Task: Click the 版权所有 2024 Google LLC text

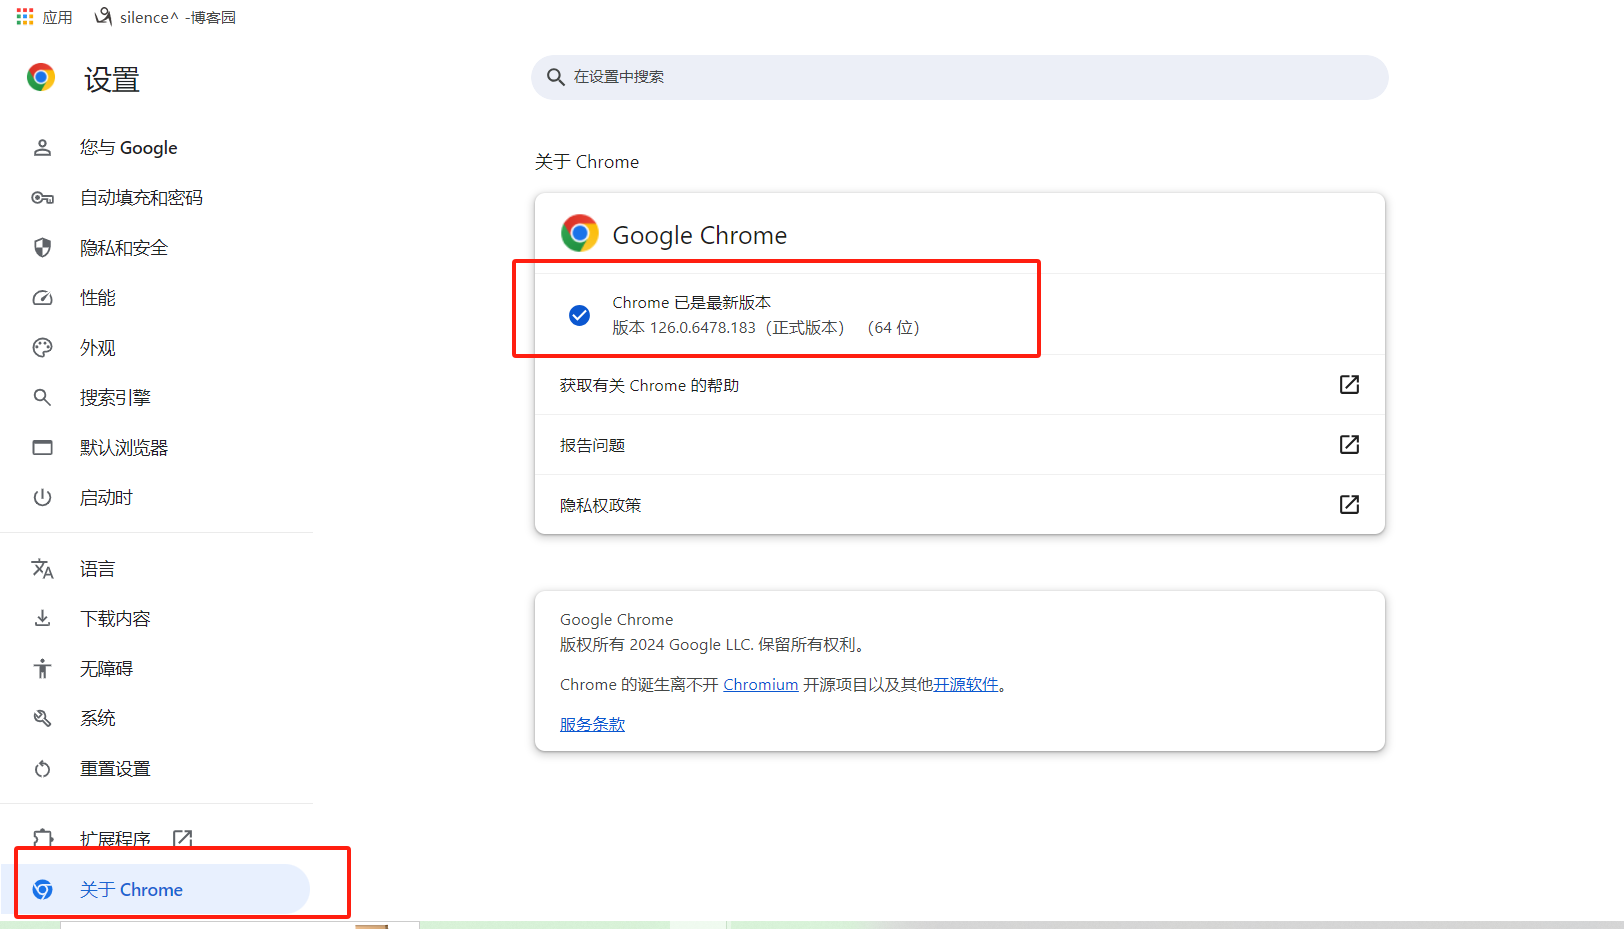Action: (x=712, y=645)
